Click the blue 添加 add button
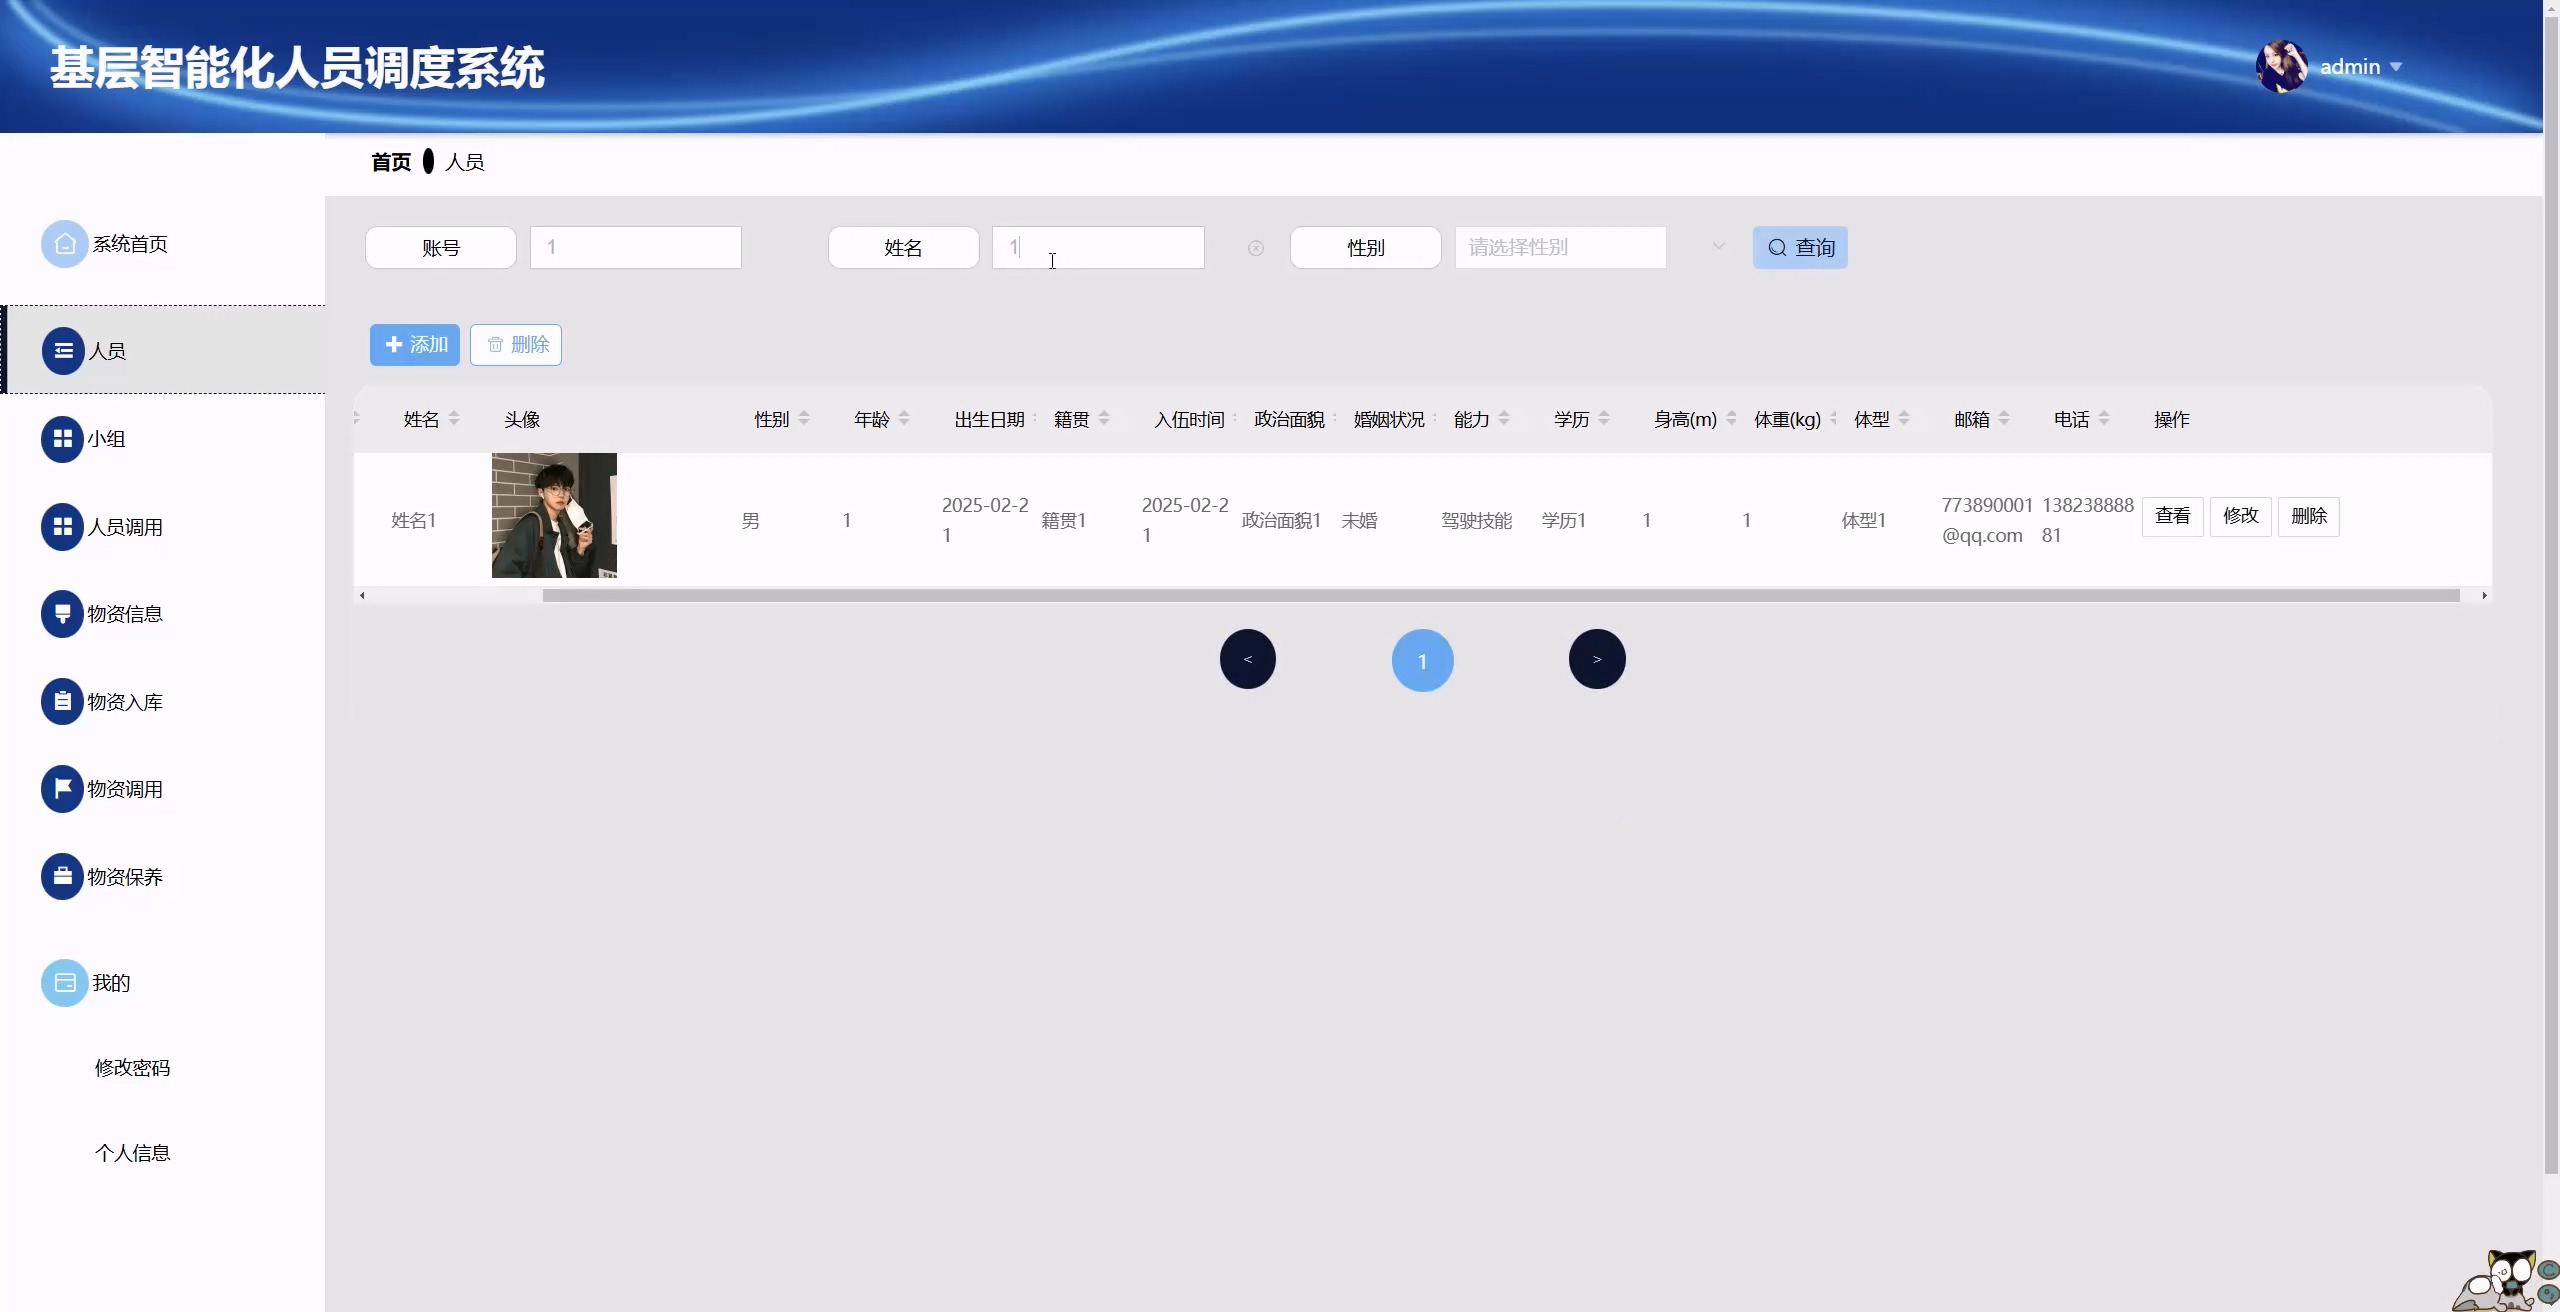The width and height of the screenshot is (2560, 1312). 415,345
